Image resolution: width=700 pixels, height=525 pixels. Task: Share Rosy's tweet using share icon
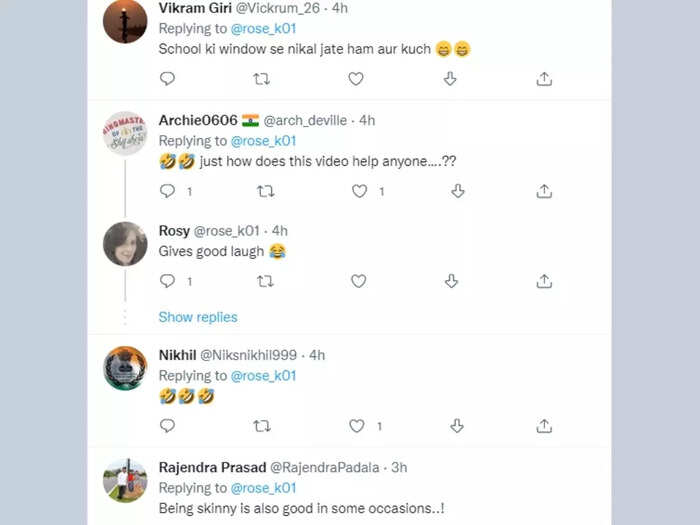click(544, 281)
